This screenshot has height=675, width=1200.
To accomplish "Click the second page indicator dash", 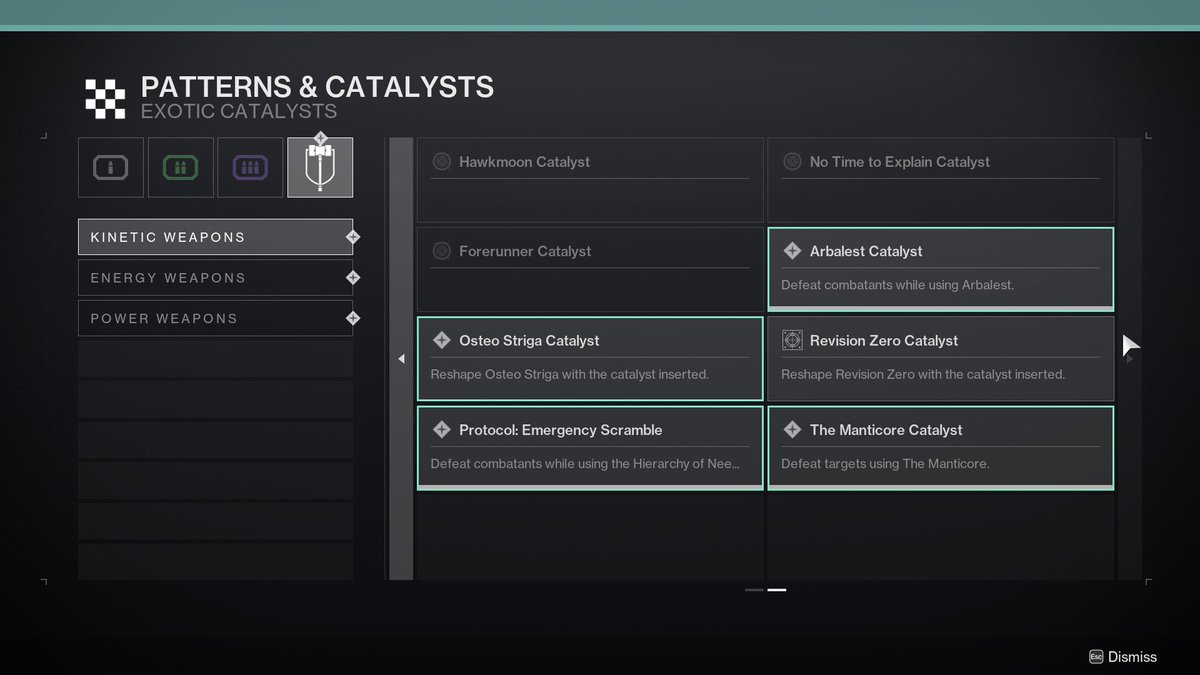I will 777,590.
